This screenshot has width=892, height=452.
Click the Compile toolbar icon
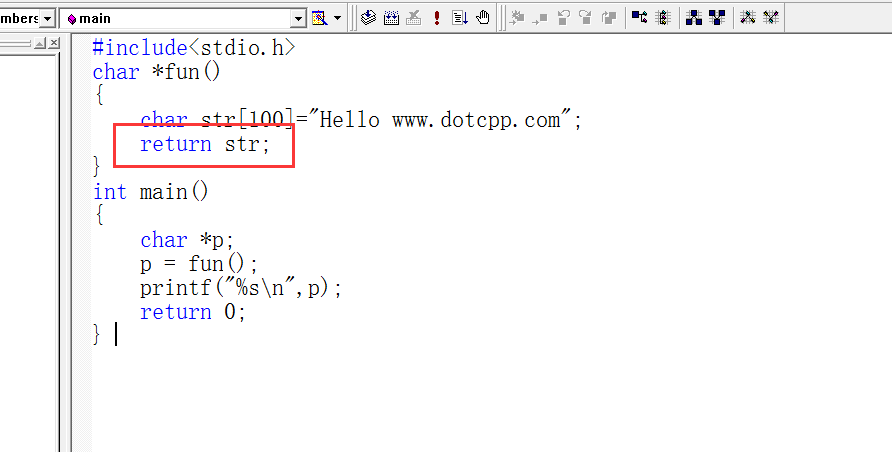point(368,17)
